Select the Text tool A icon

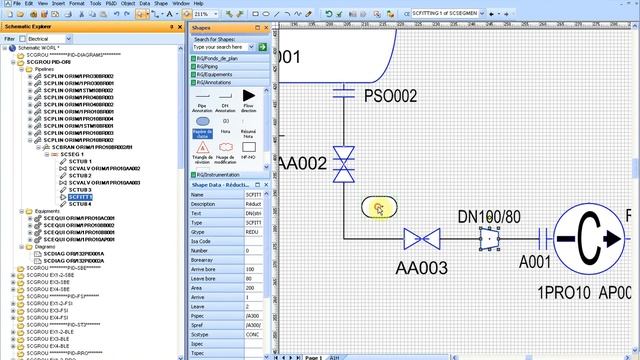[169, 14]
